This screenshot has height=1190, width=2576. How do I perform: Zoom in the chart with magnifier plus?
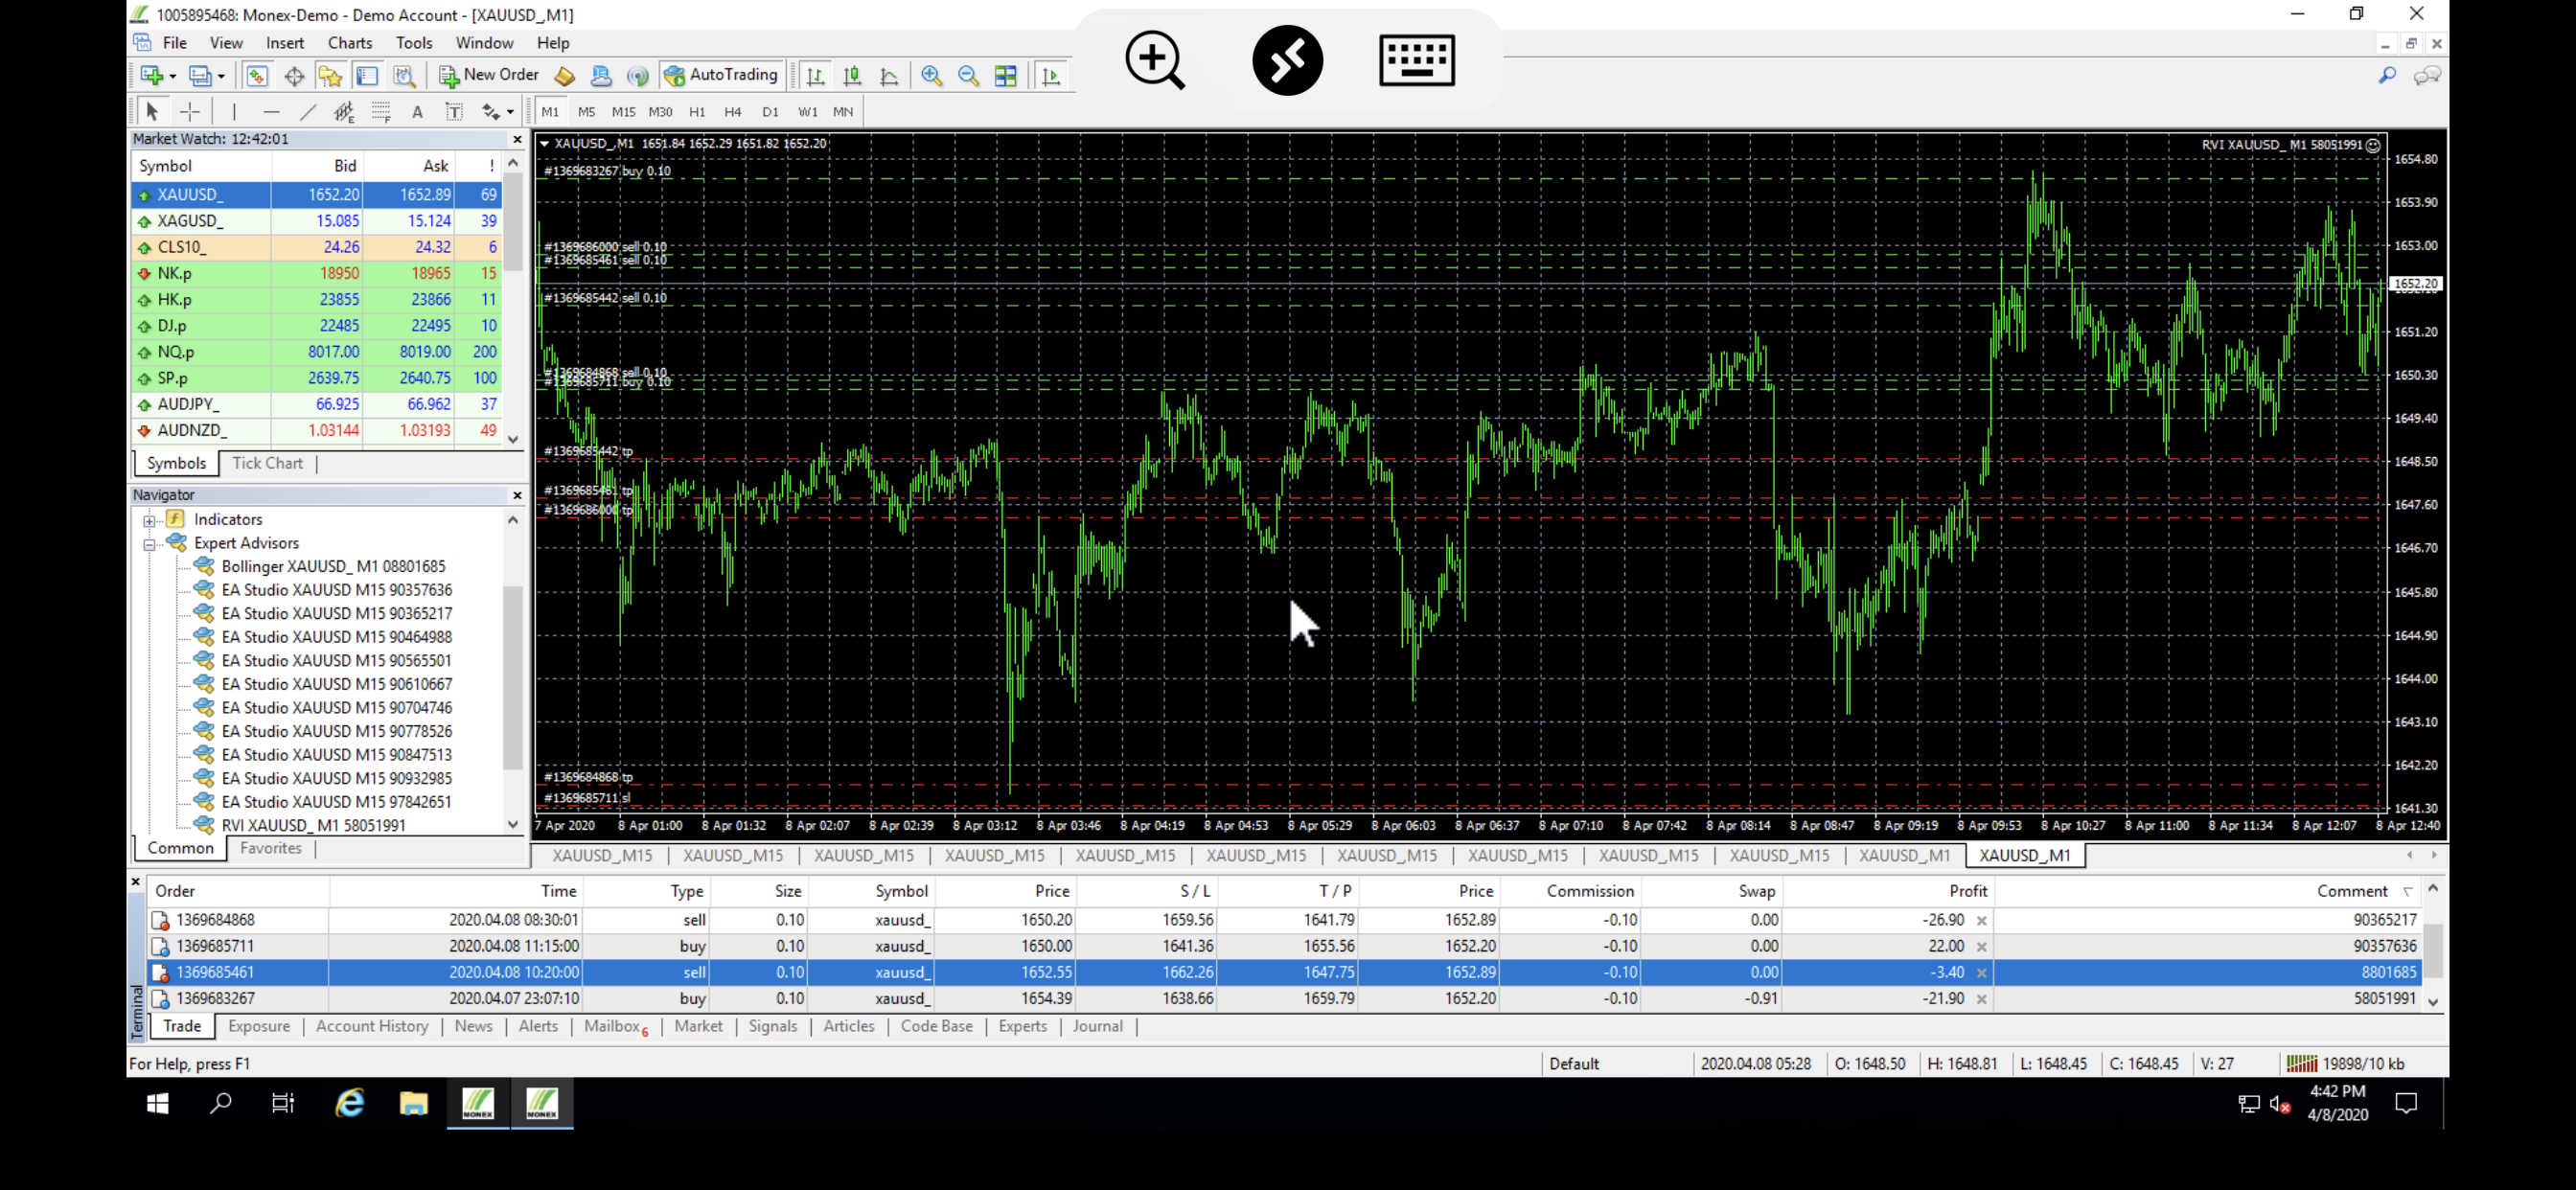(x=932, y=75)
